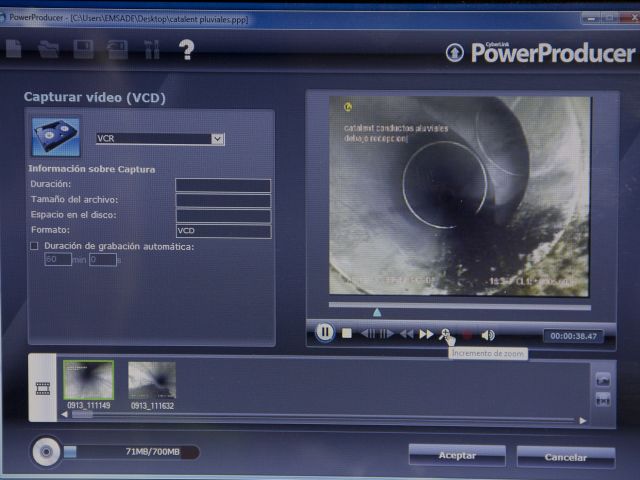Viewport: 640px width, 480px height.
Task: Rewind the preview video
Action: pos(407,334)
